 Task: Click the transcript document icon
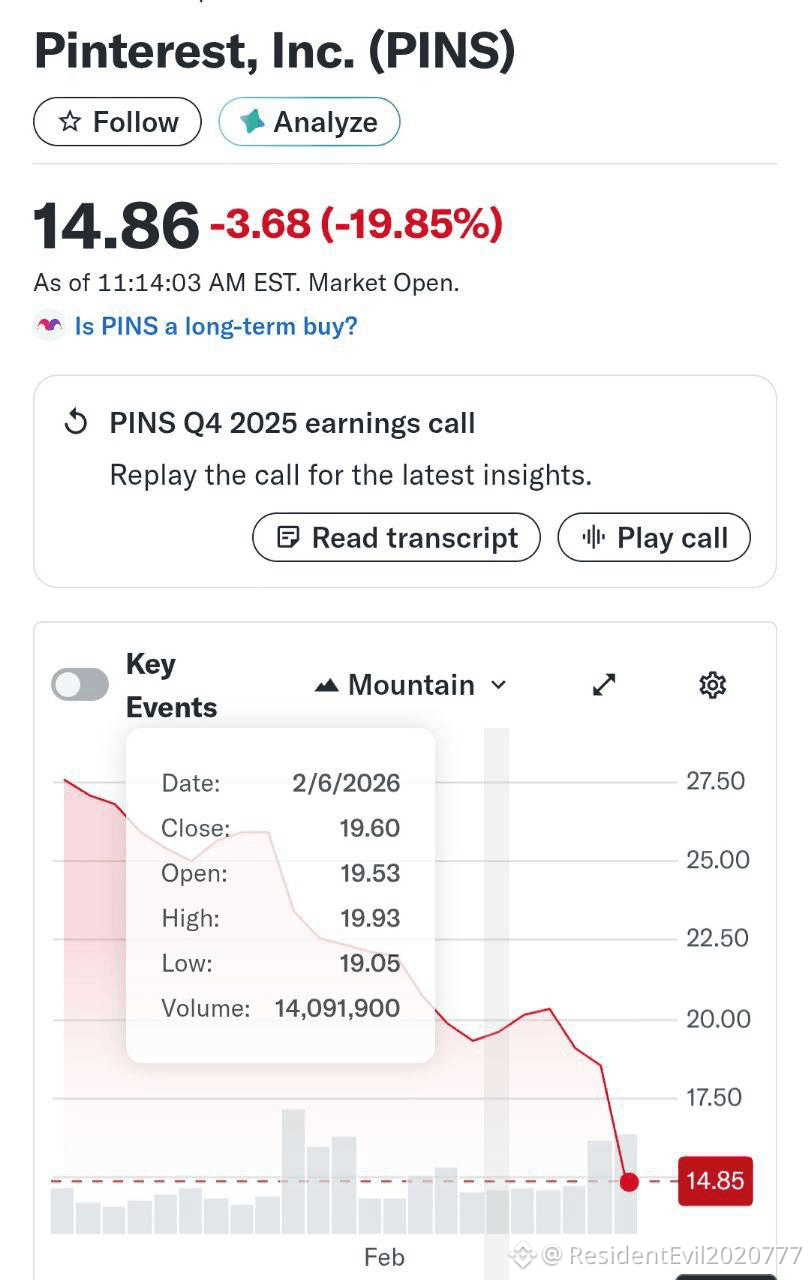288,538
